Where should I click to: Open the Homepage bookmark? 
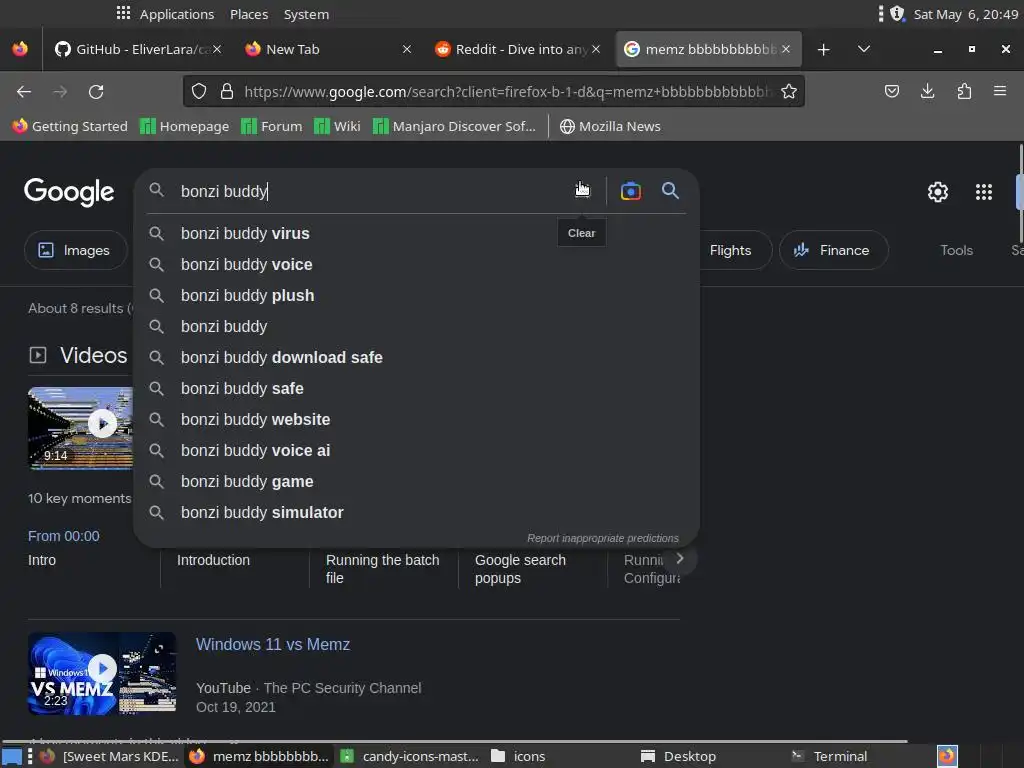(185, 126)
